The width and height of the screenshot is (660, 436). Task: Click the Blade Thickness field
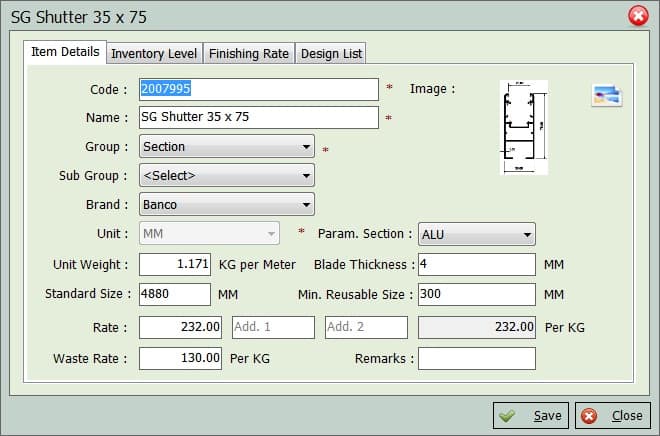476,265
